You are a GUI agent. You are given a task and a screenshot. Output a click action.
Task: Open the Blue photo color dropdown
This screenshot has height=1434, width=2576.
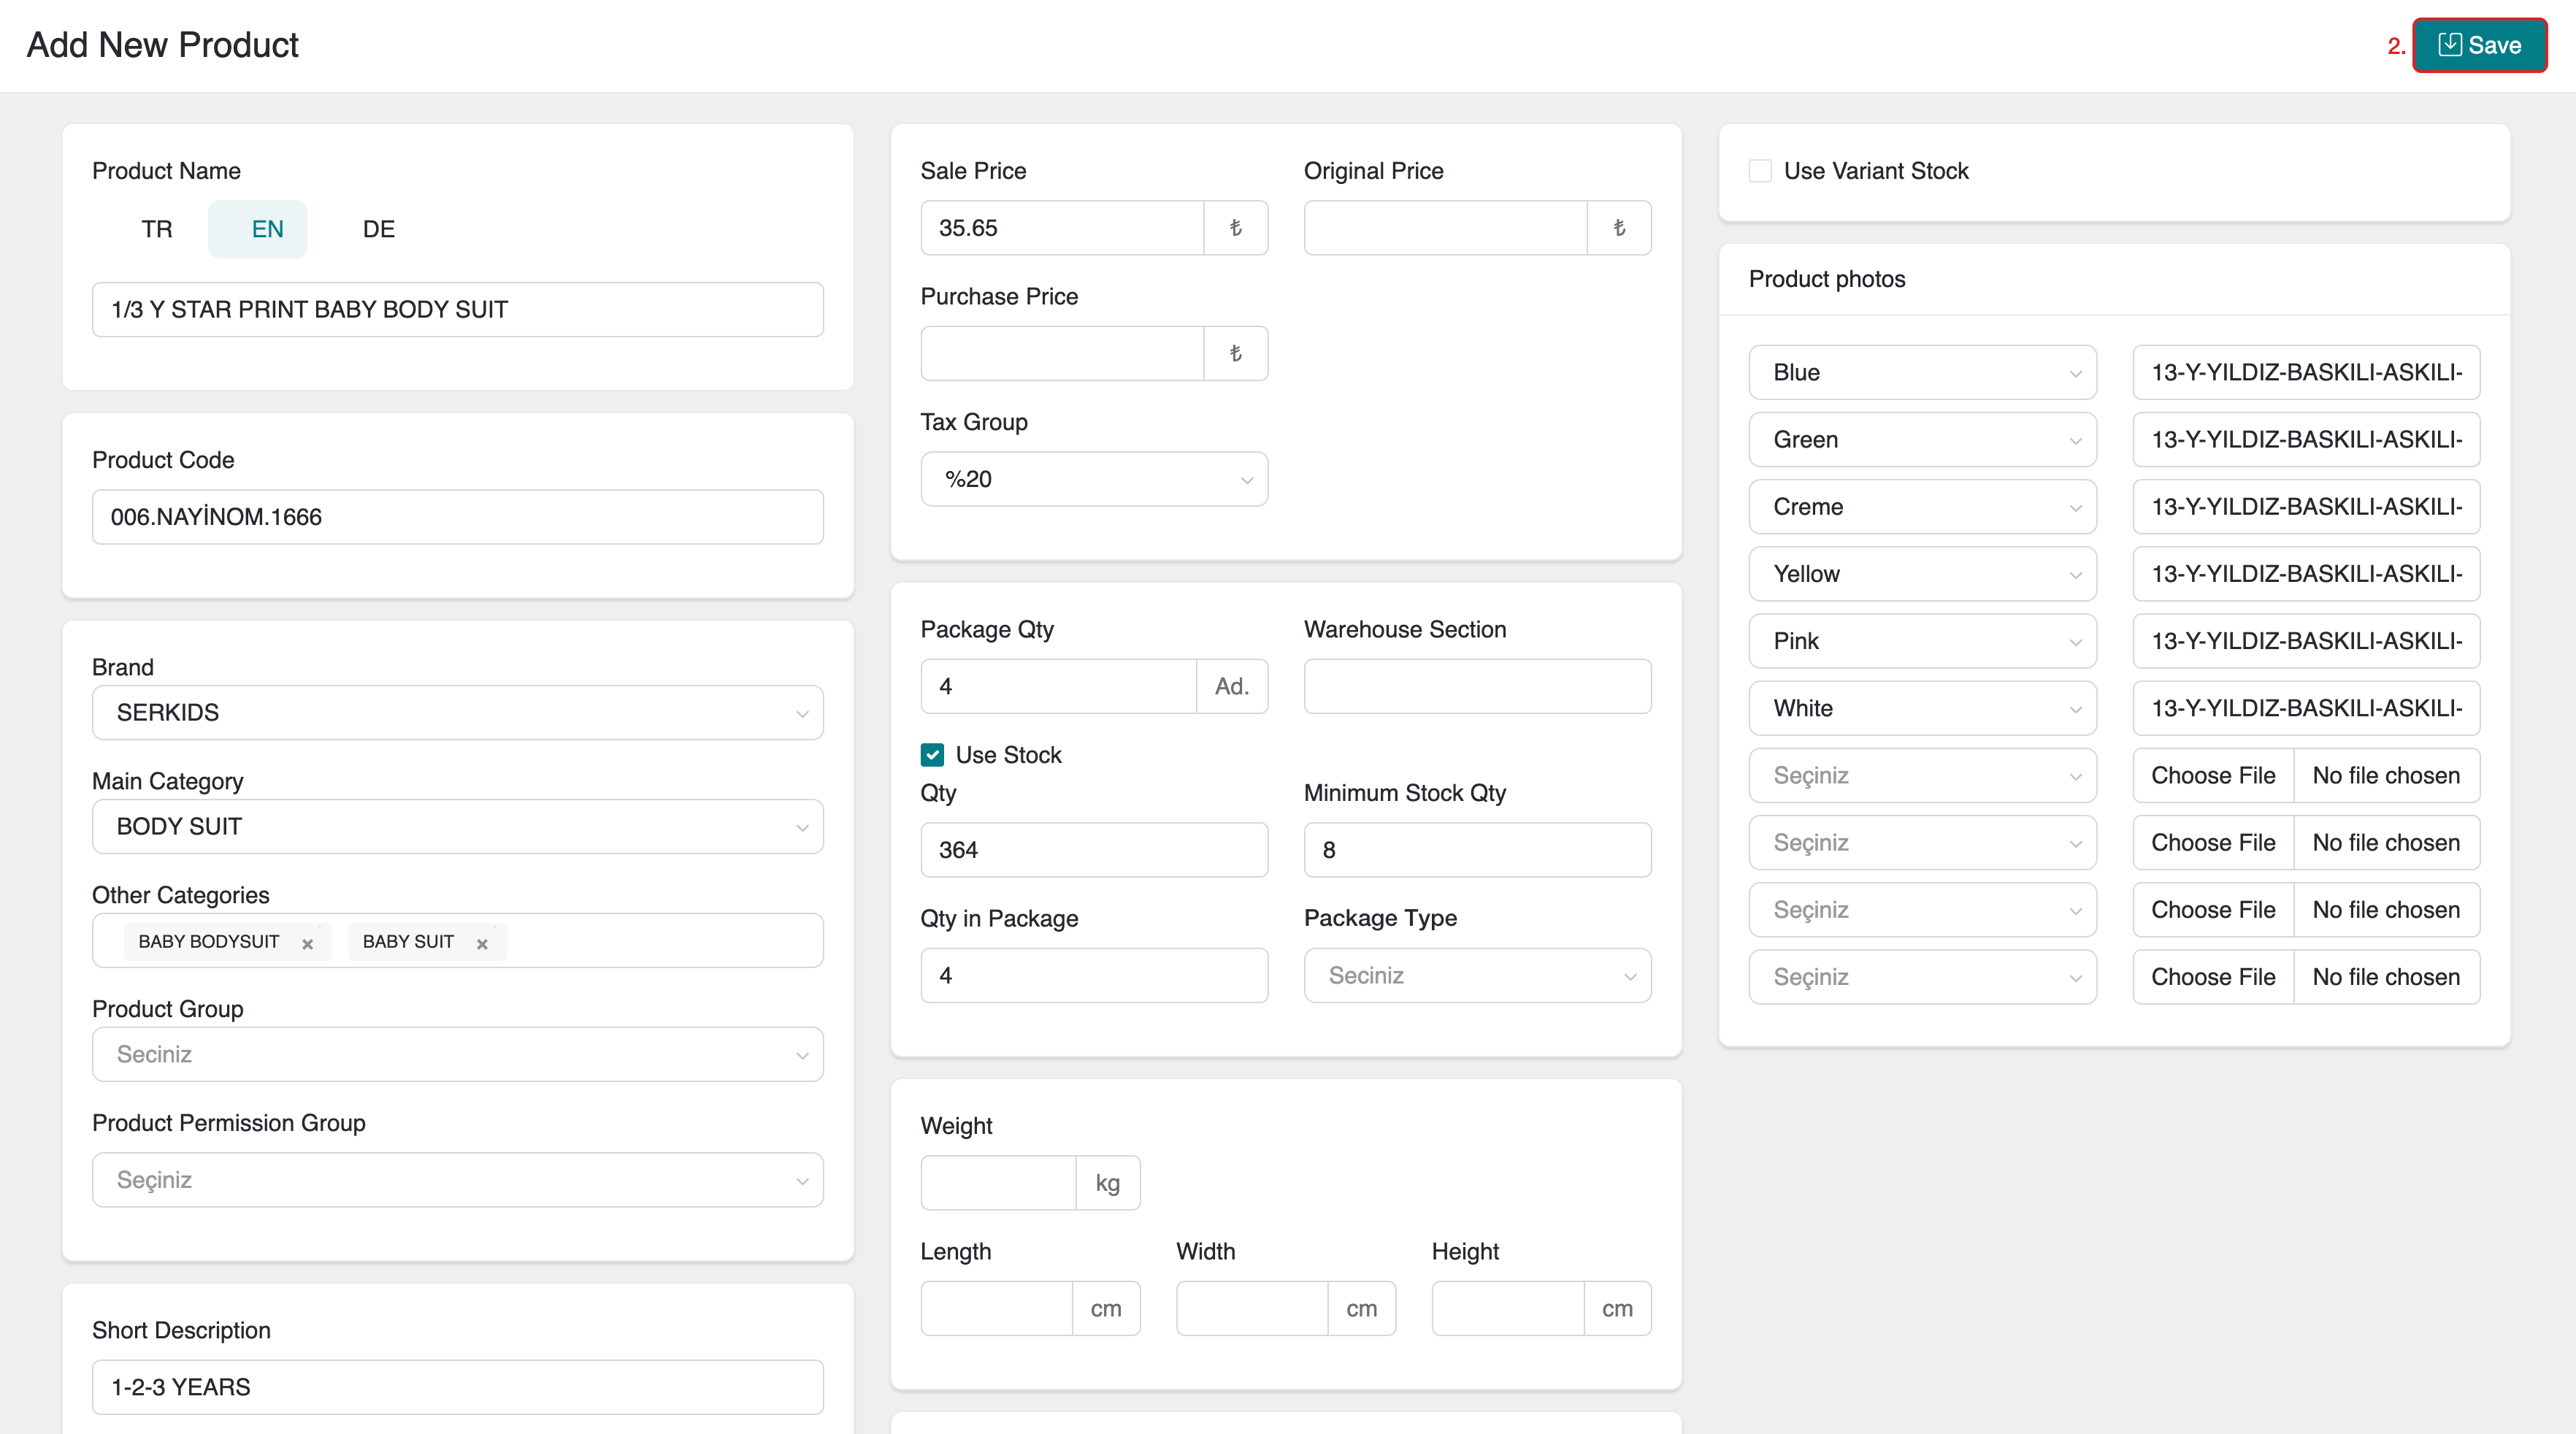[1922, 373]
